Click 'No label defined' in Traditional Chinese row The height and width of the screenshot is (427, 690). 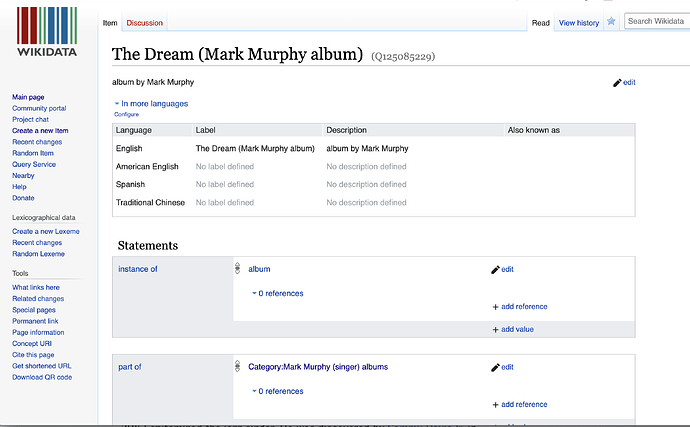225,202
